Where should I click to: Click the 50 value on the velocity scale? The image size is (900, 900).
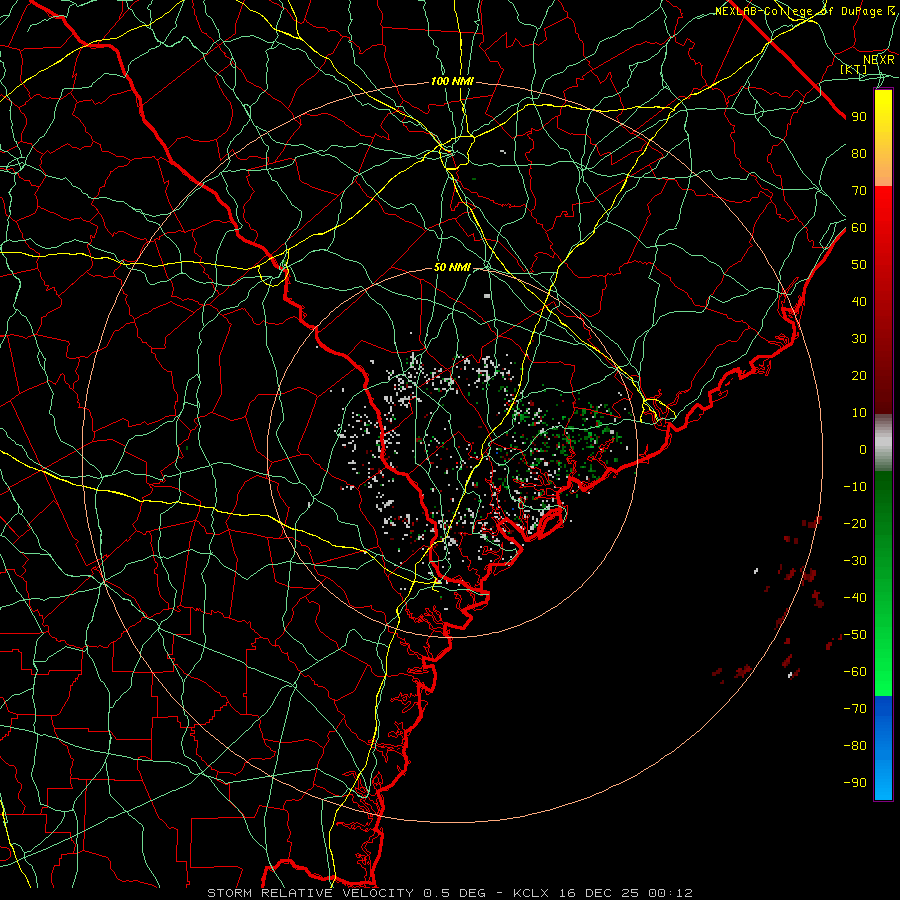tap(859, 265)
